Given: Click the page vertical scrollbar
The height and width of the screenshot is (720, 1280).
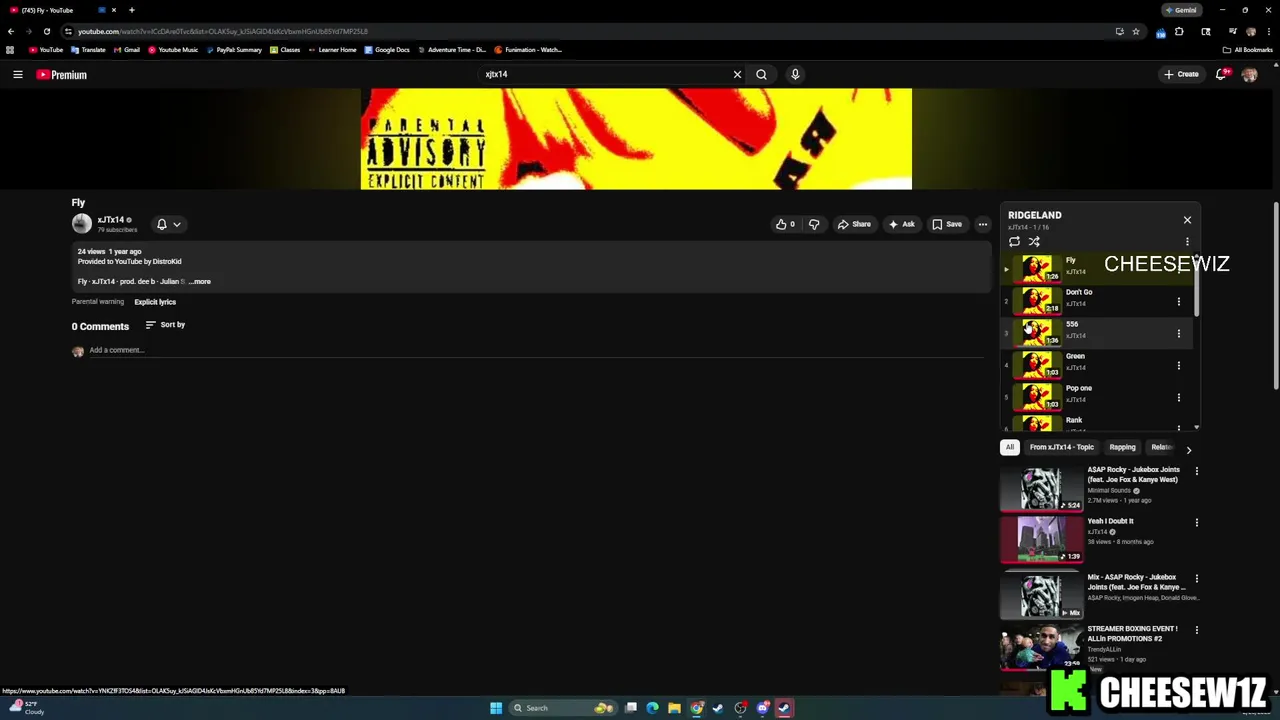Looking at the screenshot, I should pos(1276,295).
